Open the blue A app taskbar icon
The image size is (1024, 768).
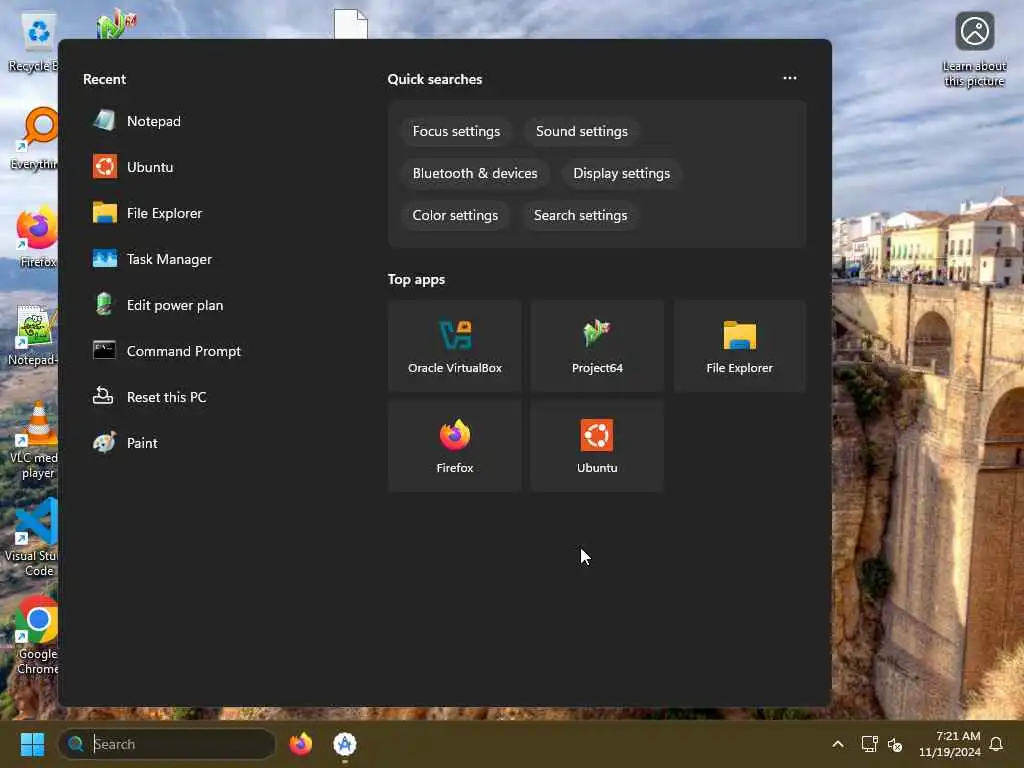click(x=344, y=744)
